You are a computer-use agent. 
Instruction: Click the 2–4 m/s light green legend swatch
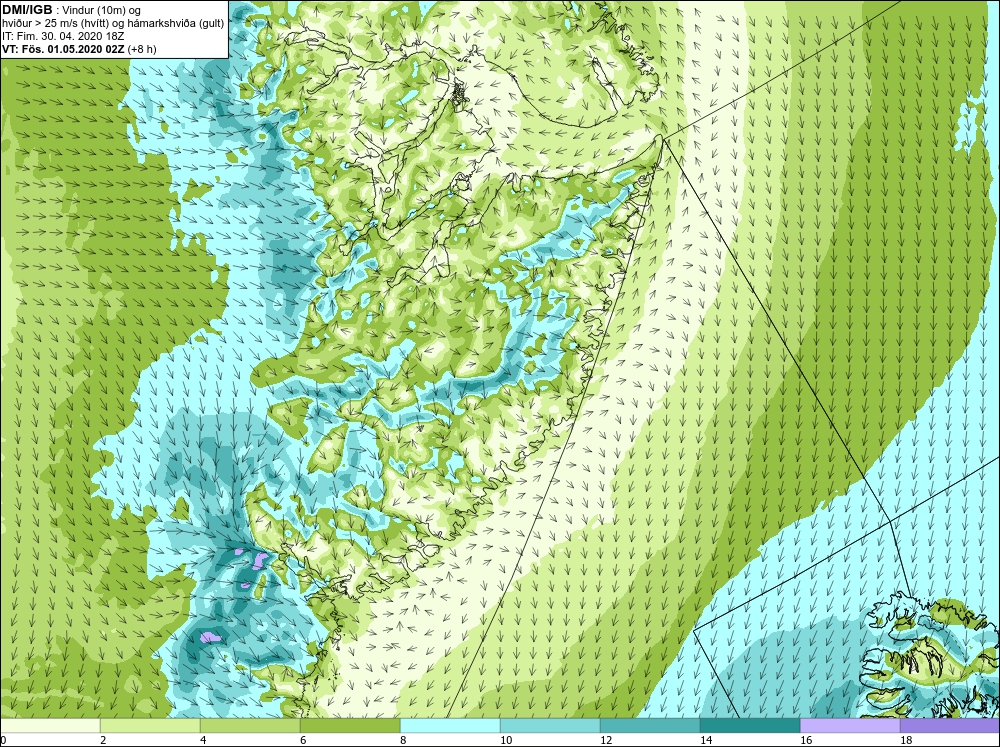pos(150,726)
